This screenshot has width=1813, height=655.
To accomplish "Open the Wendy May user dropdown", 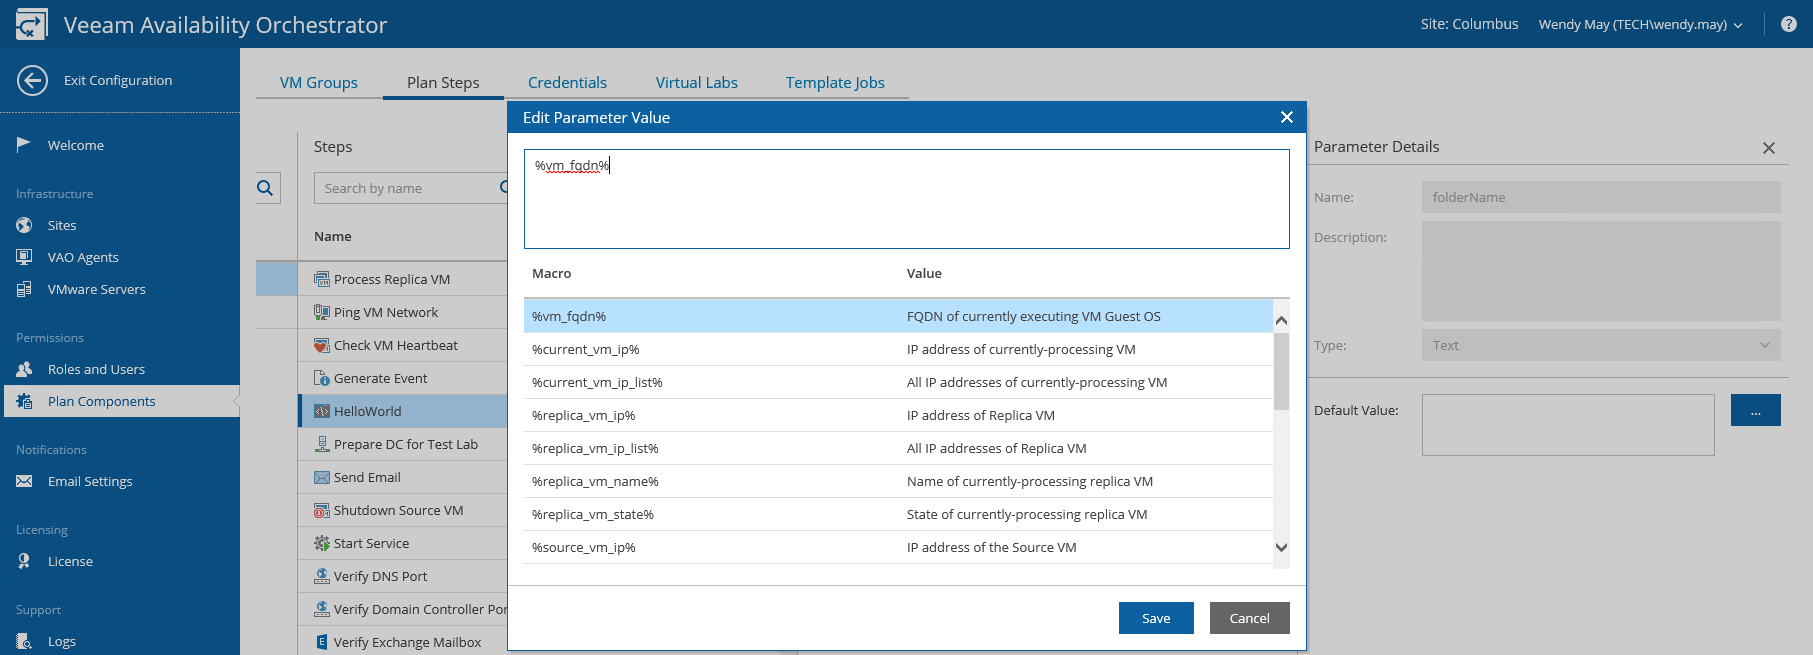I will [x=1641, y=24].
